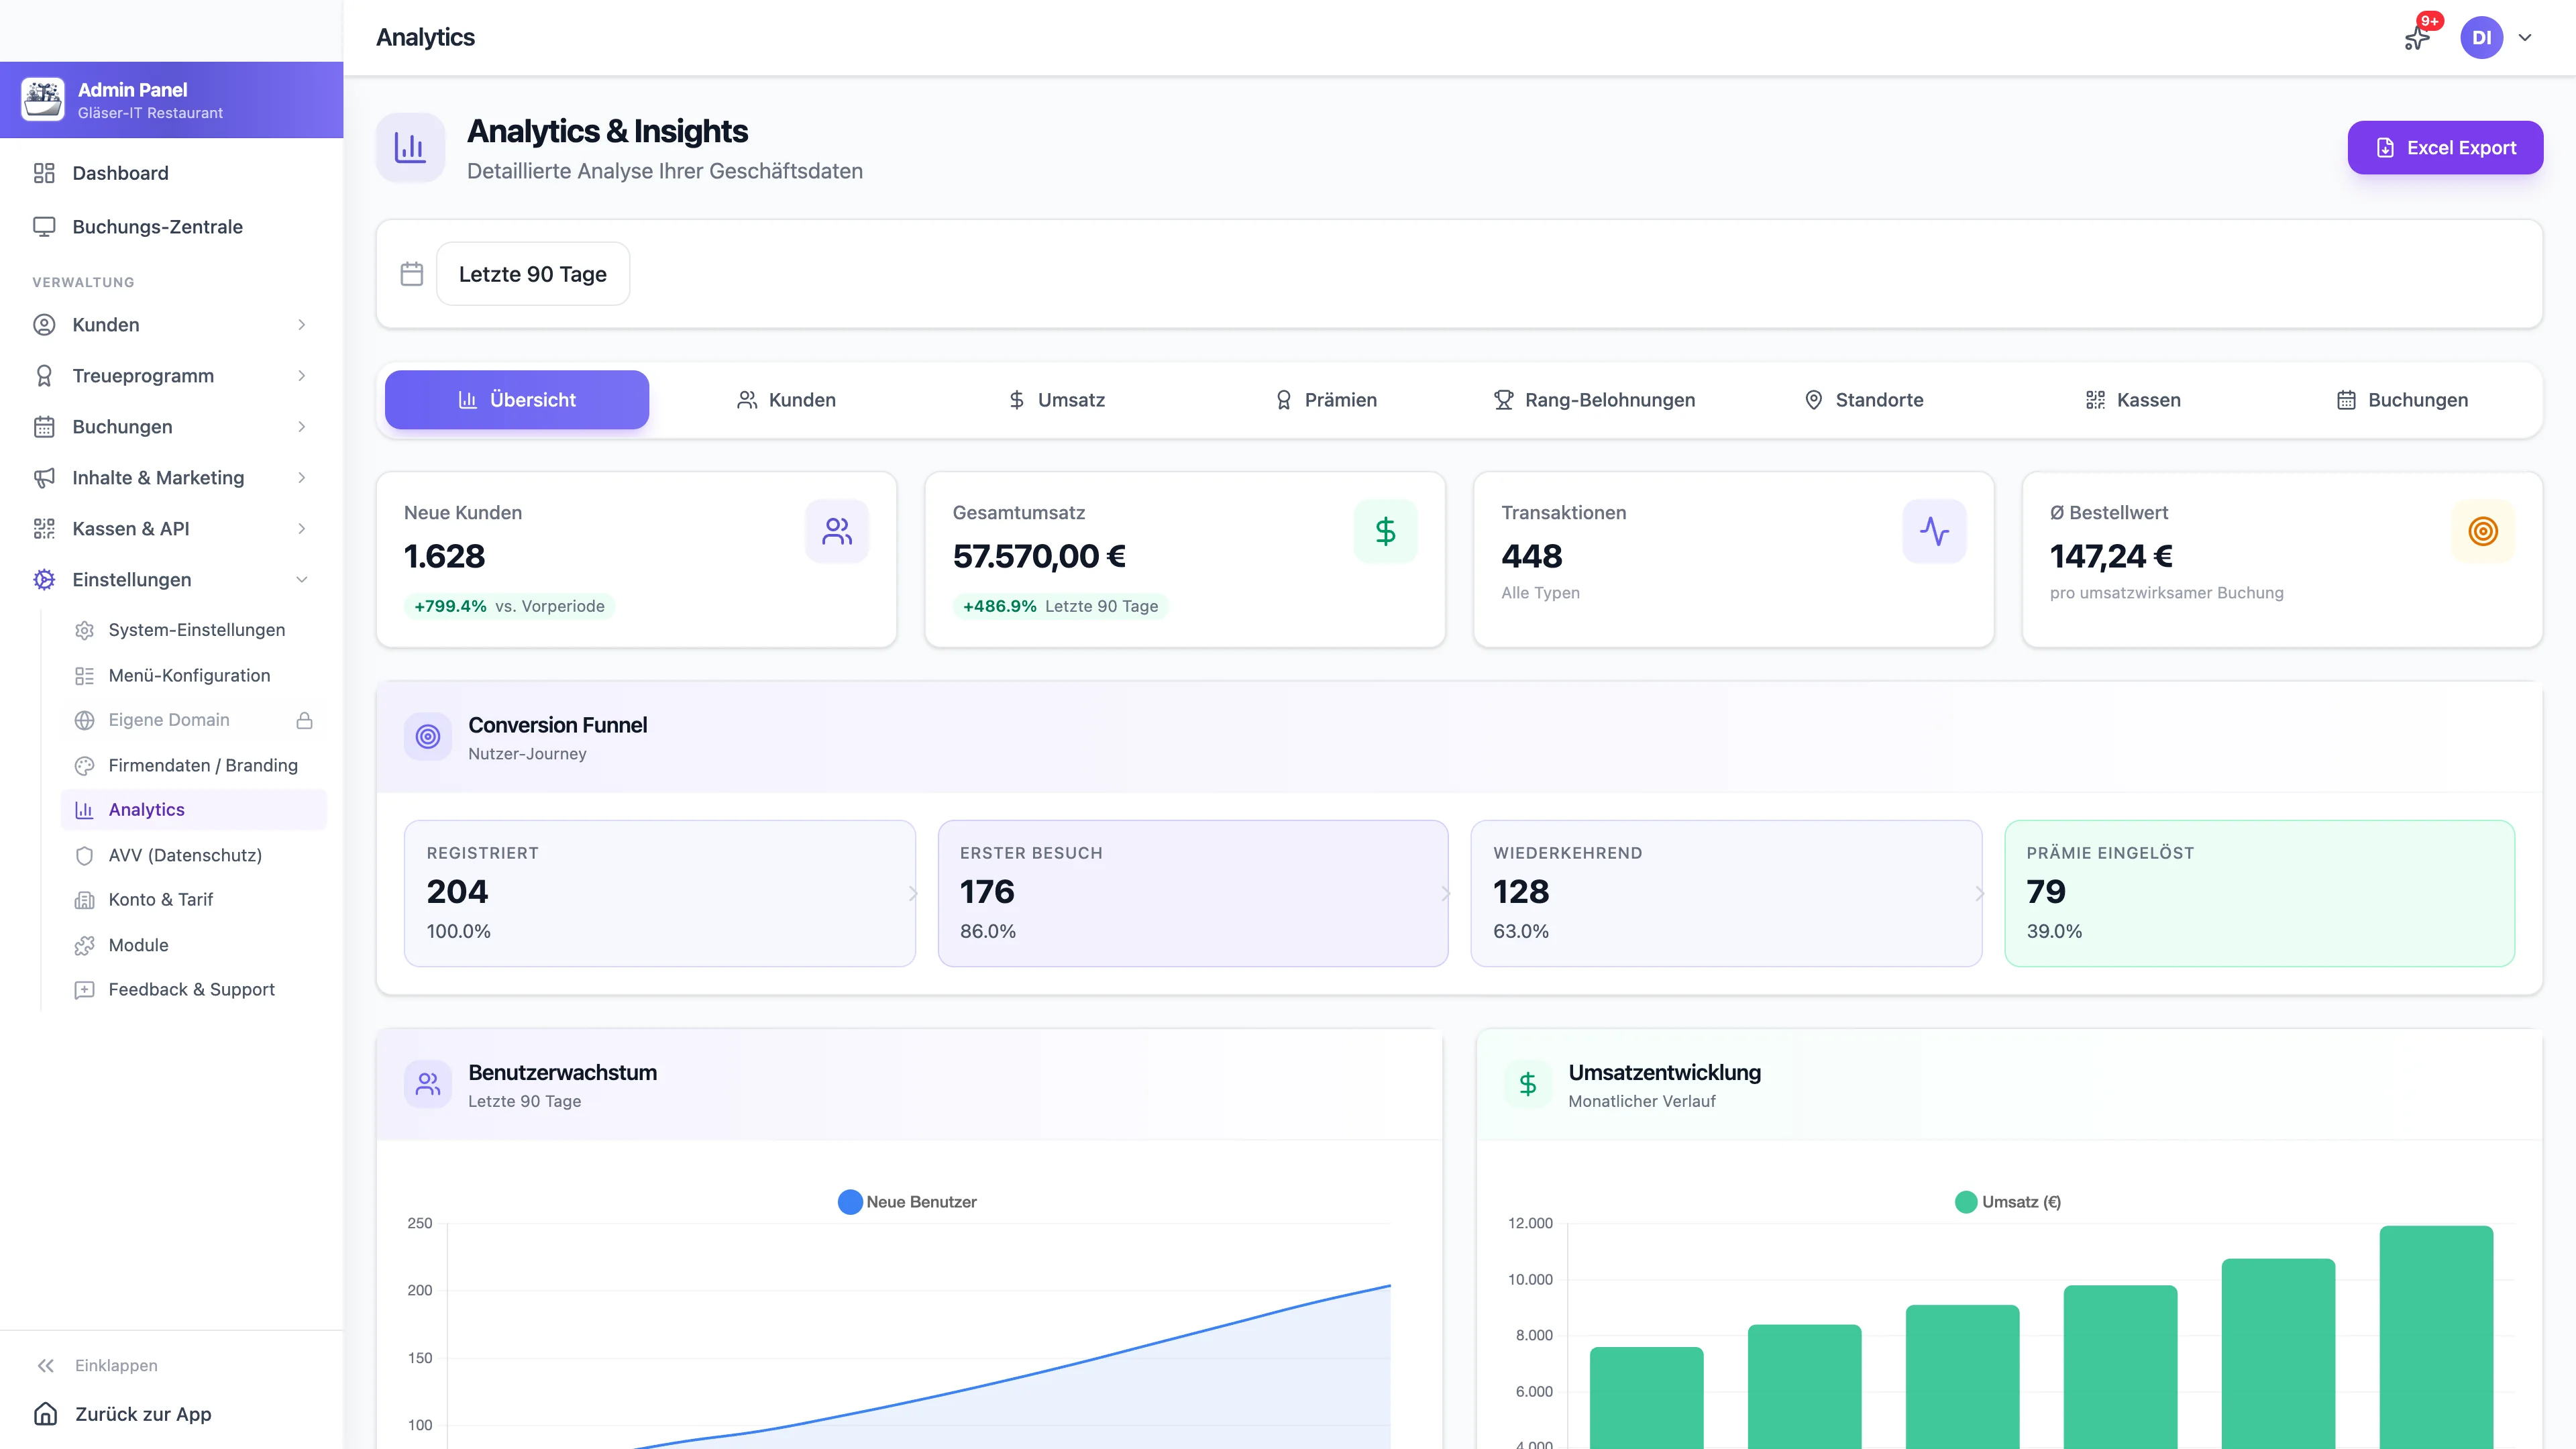Viewport: 2576px width, 1449px height.
Task: Click the puzzle icon next to Module
Action: [85, 945]
